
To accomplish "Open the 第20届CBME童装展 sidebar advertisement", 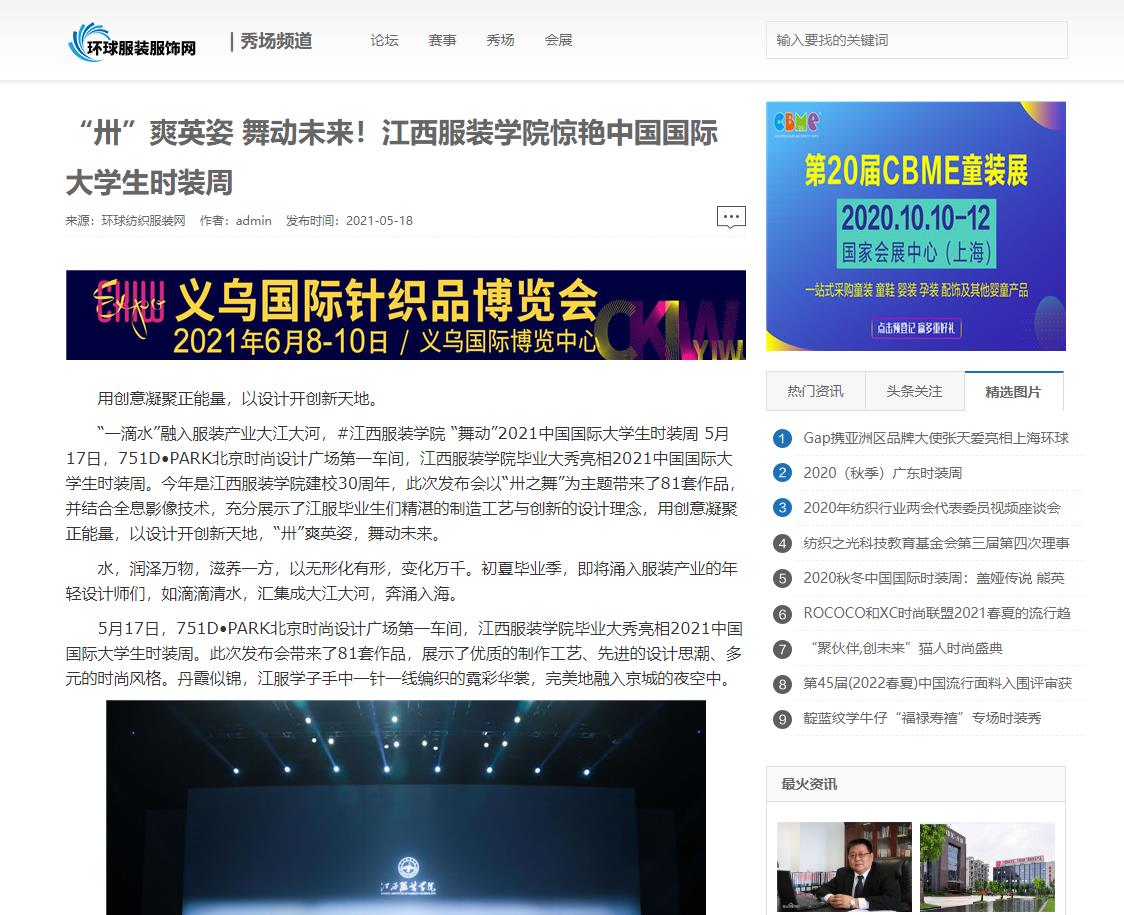I will tap(915, 226).
